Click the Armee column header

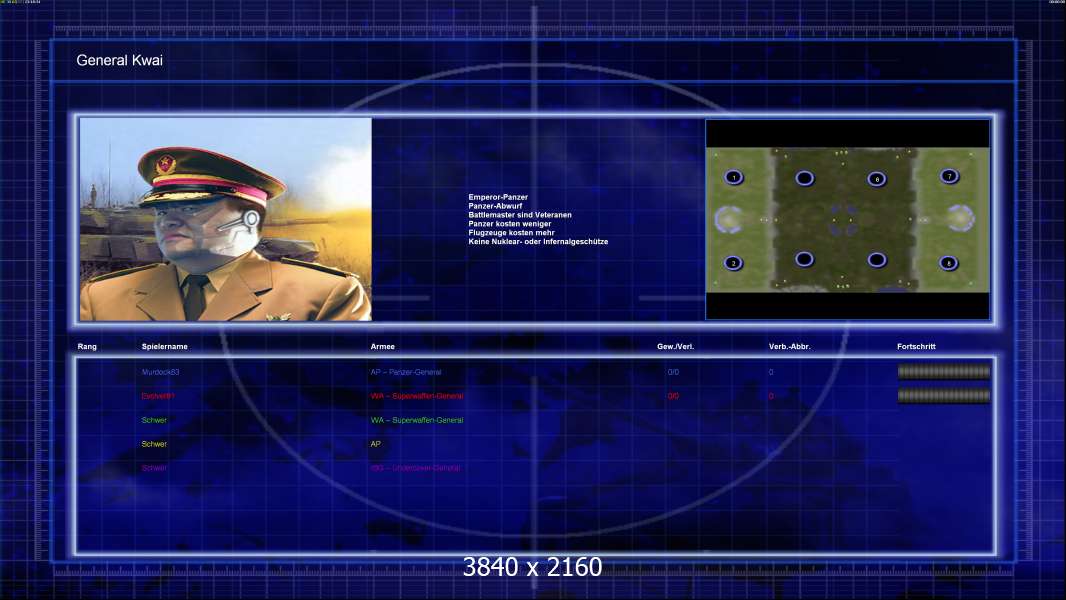(x=383, y=347)
